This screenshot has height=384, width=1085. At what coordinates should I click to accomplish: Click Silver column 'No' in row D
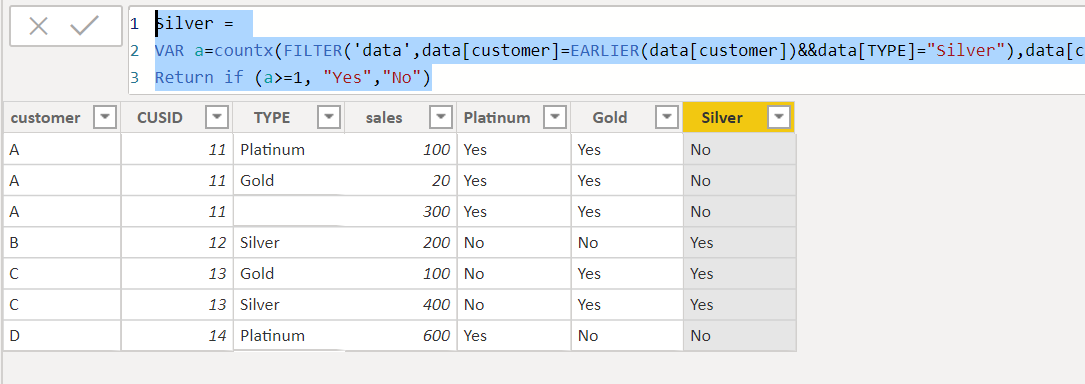coord(739,336)
